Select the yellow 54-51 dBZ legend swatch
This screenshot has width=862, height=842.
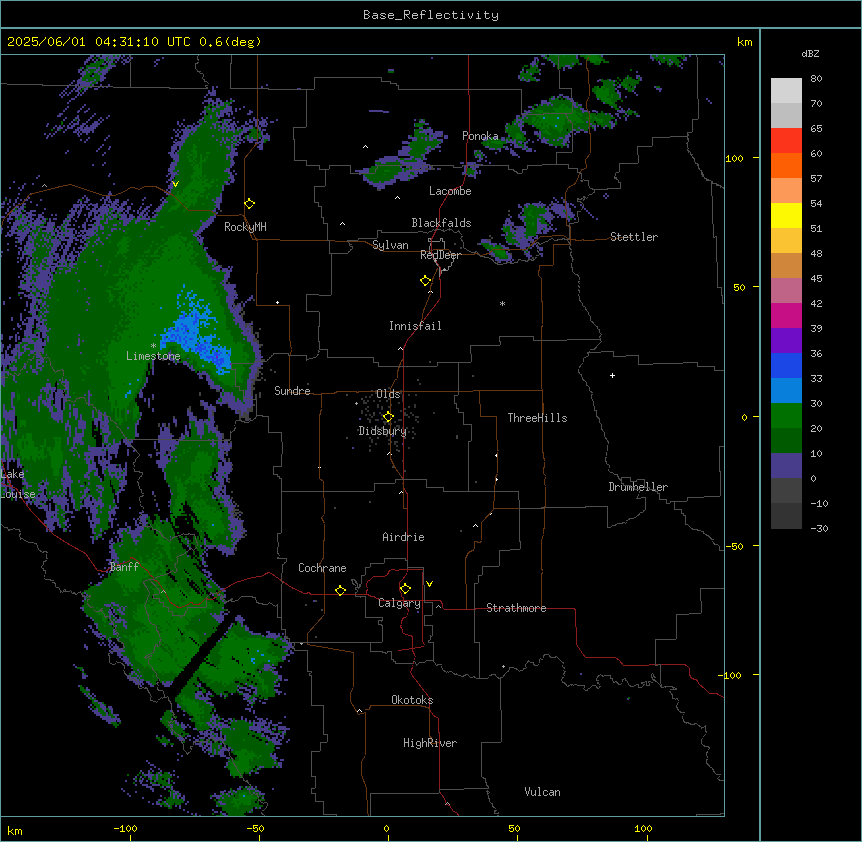pyautogui.click(x=786, y=215)
